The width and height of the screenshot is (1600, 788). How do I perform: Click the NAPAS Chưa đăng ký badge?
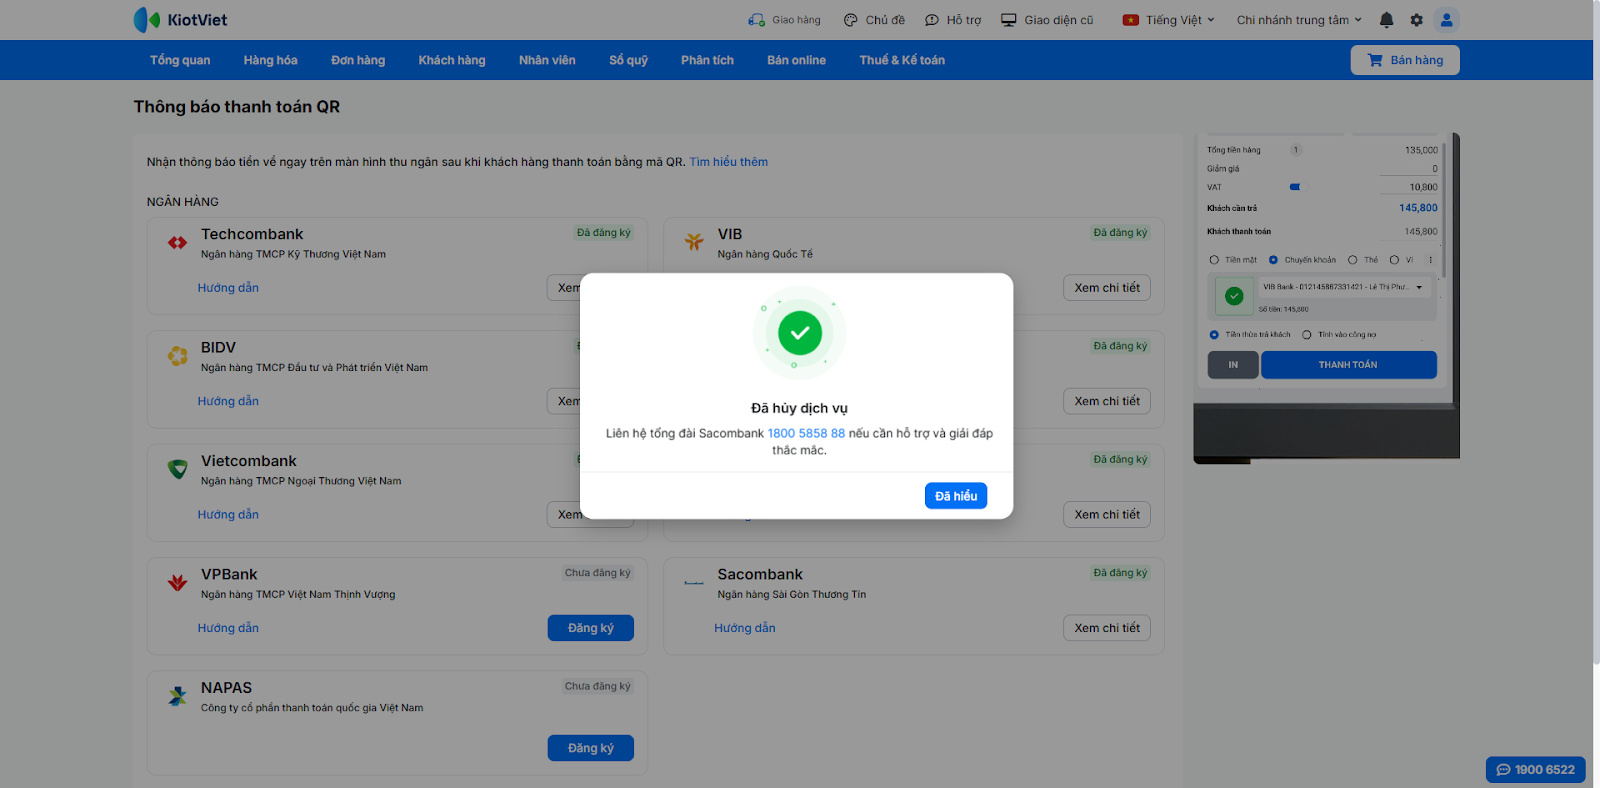click(598, 686)
